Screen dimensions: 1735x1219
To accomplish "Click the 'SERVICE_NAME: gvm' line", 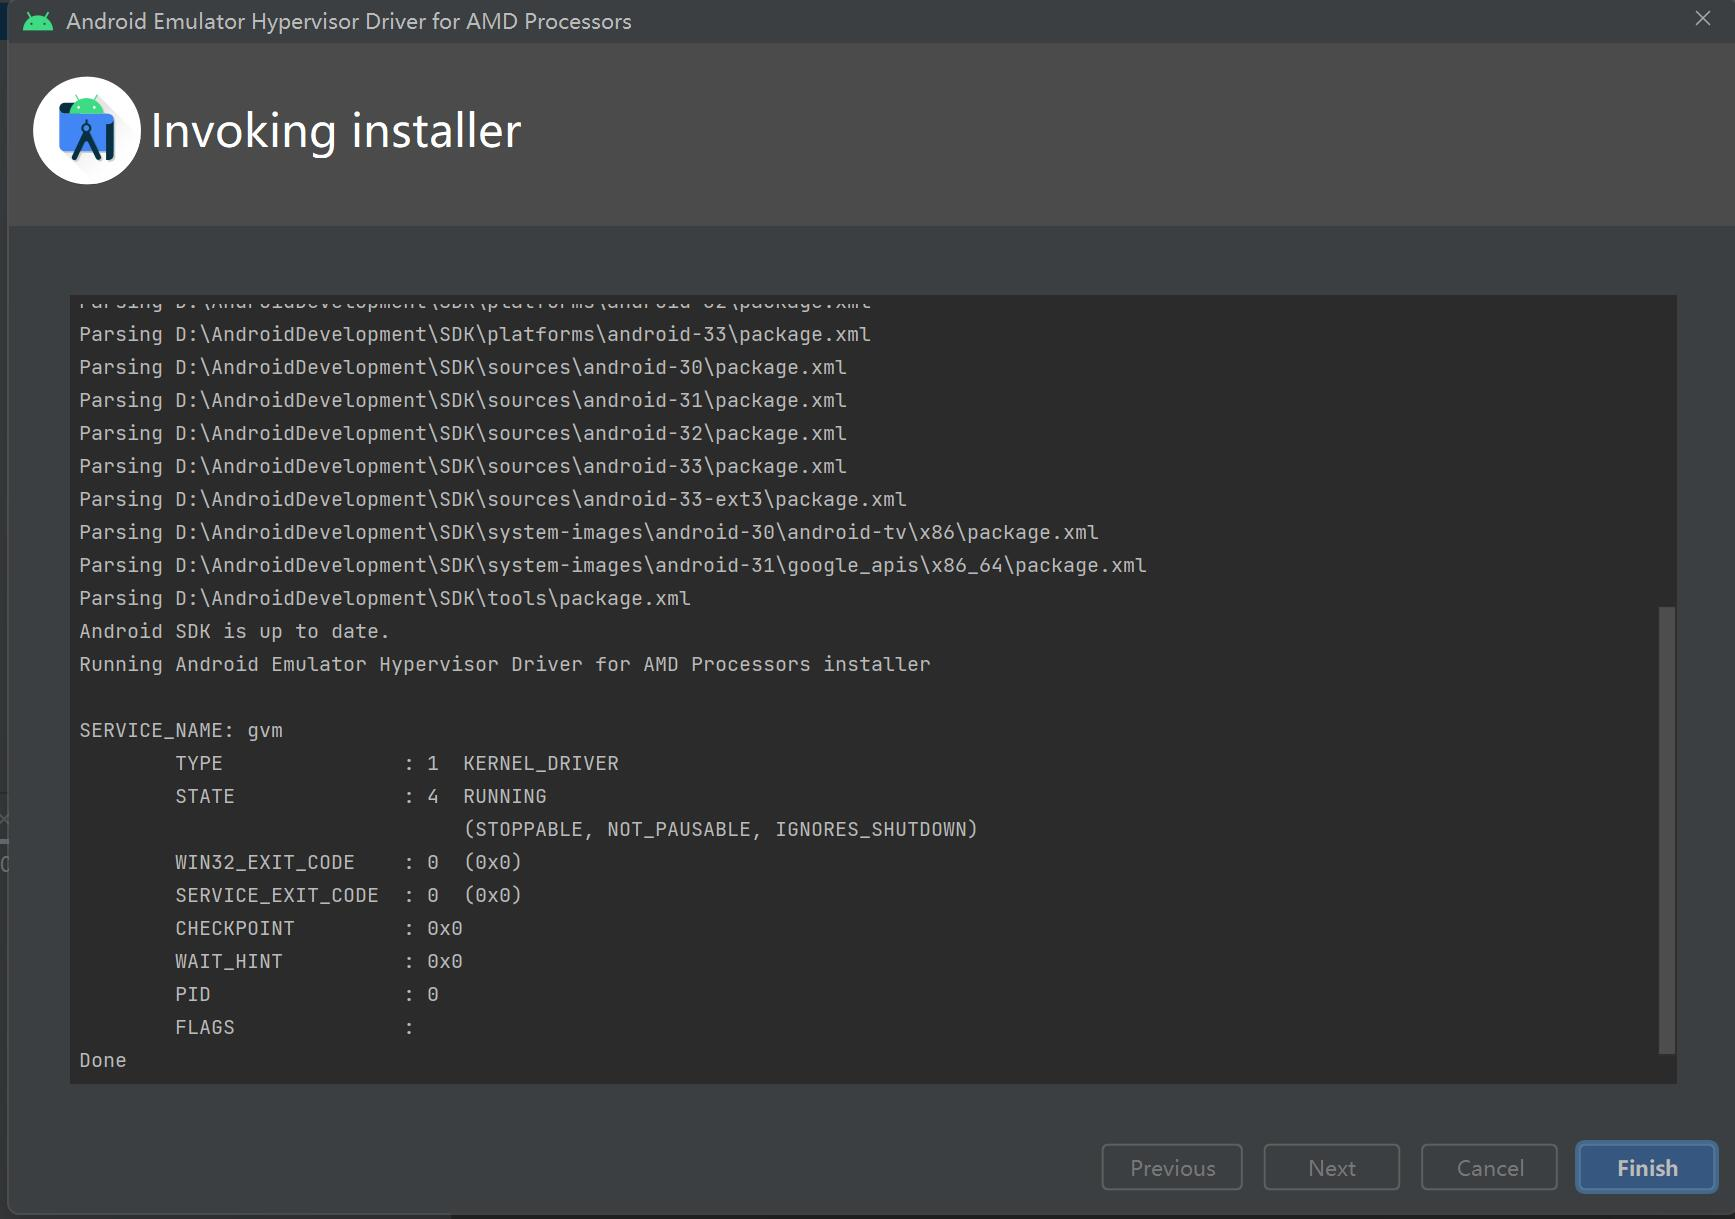I will tap(181, 730).
